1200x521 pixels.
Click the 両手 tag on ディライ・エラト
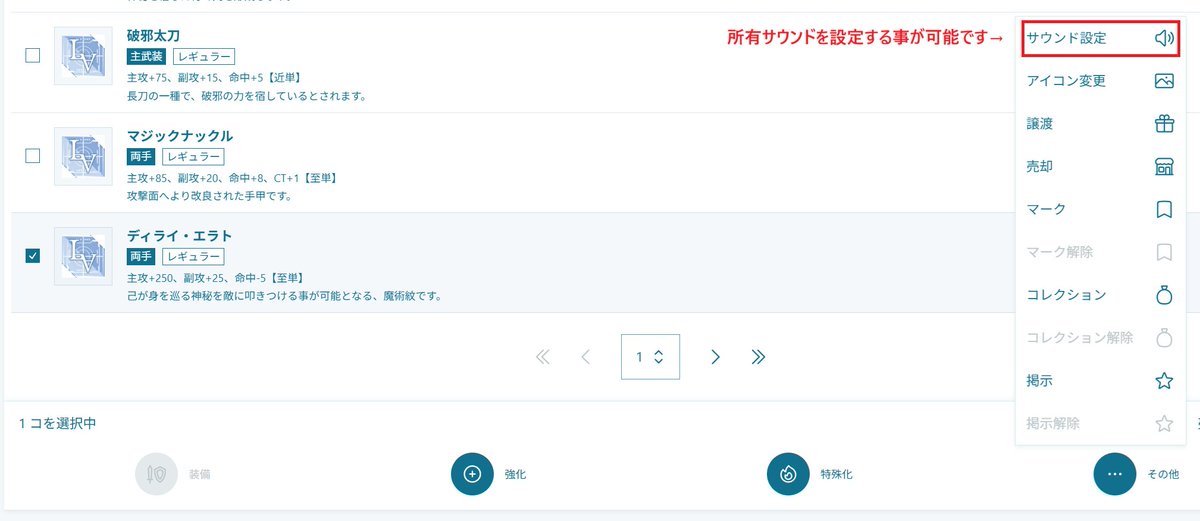pos(141,257)
